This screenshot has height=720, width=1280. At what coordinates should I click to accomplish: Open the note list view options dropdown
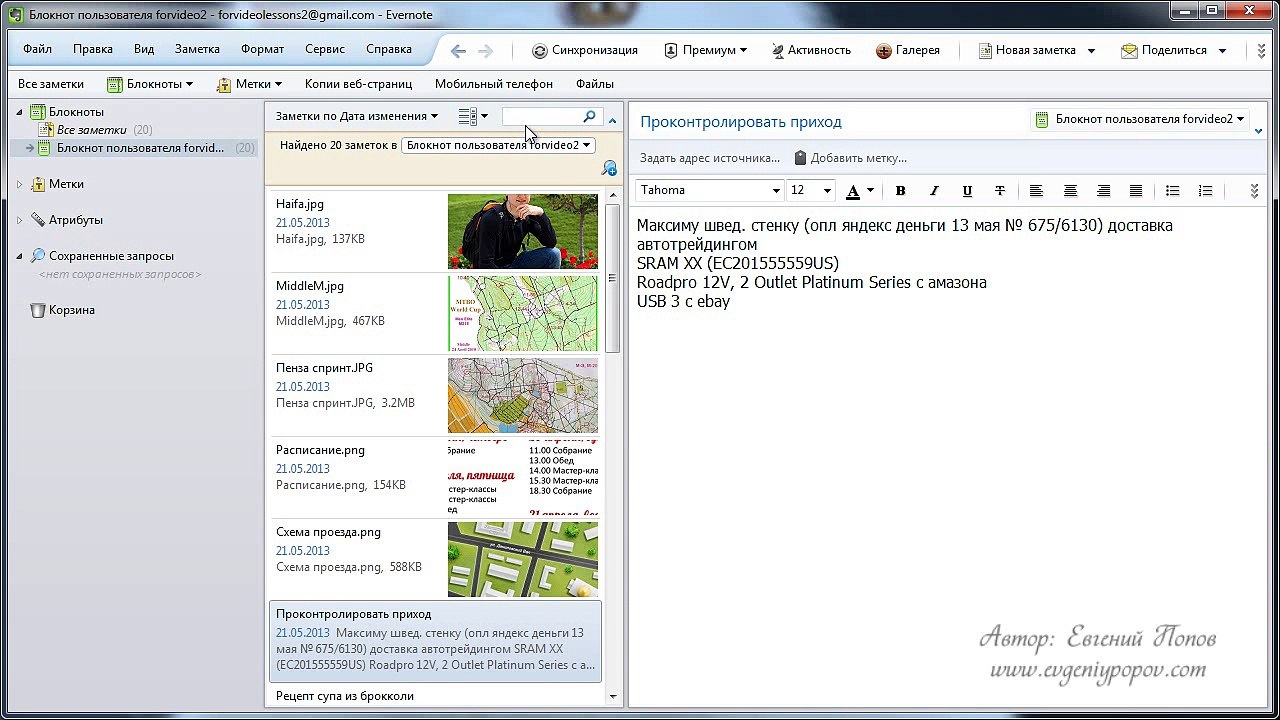tap(473, 117)
